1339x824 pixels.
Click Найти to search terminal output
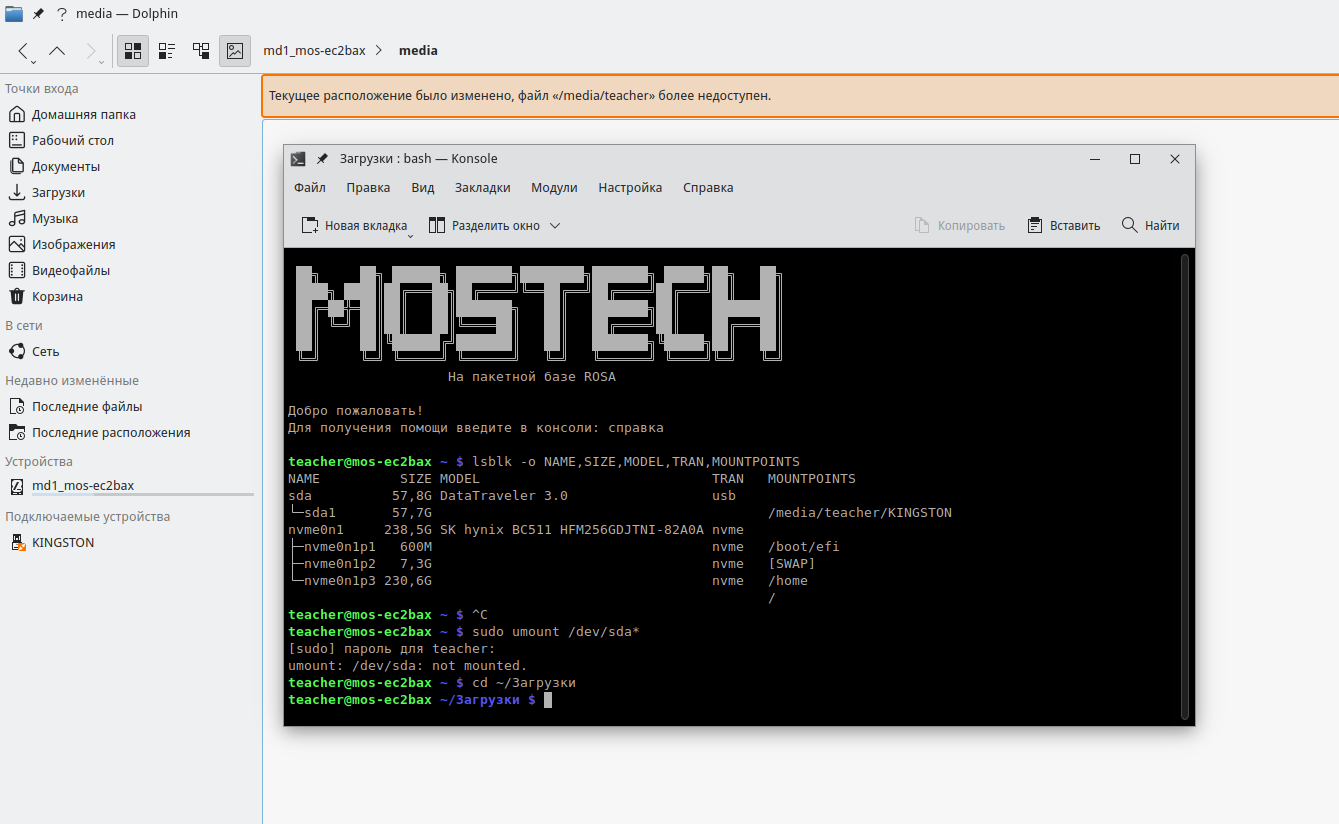click(x=1151, y=225)
